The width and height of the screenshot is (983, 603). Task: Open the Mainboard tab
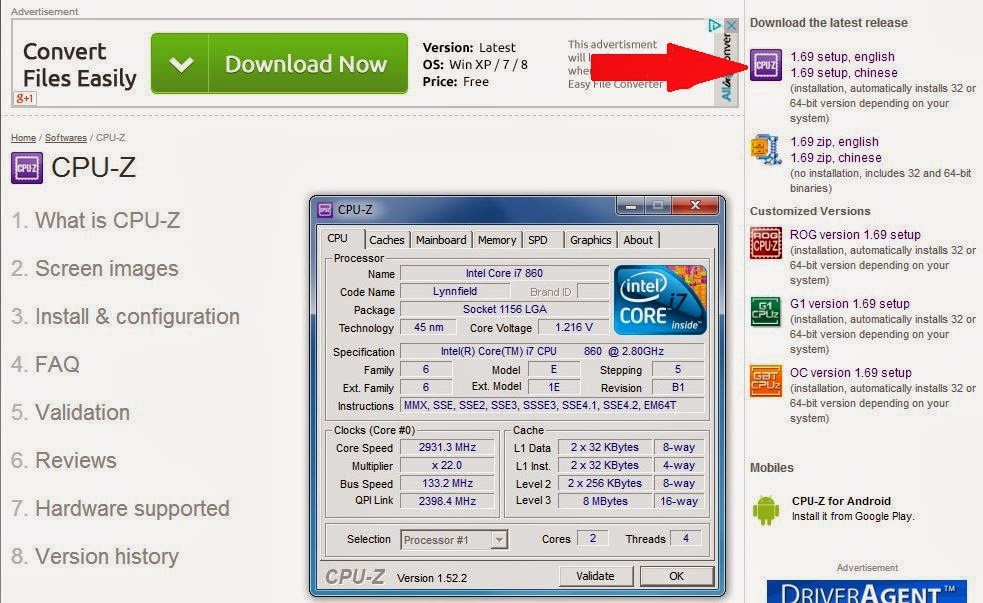click(441, 240)
